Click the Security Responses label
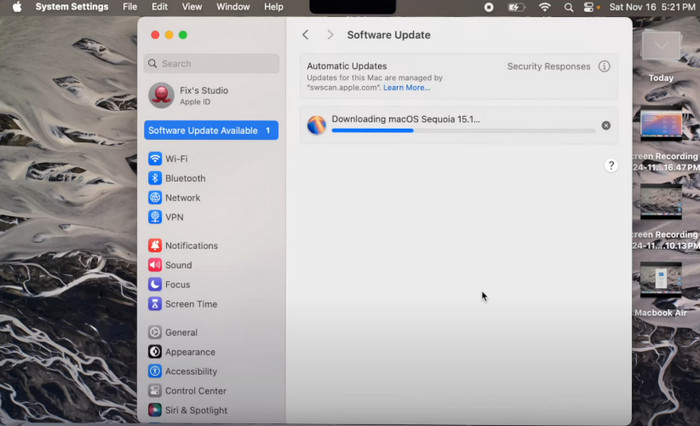Screen dimensions: 700x426 tap(549, 67)
